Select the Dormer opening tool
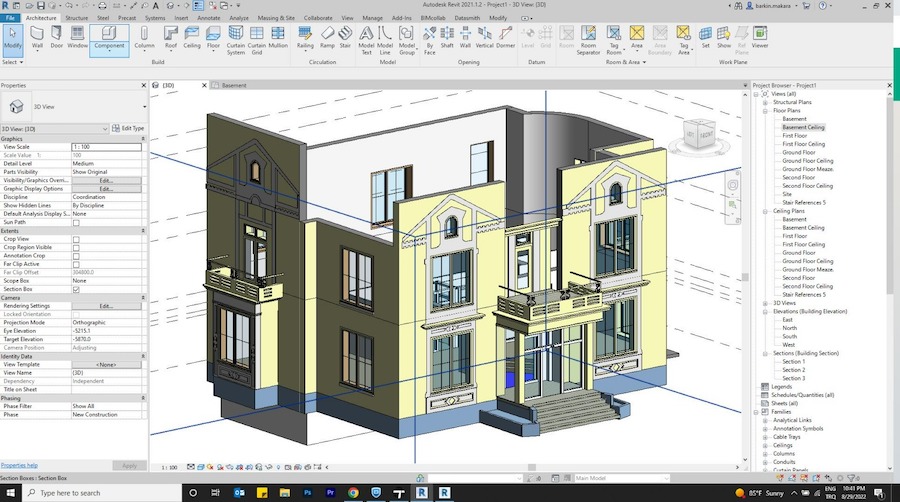Image resolution: width=900 pixels, height=502 pixels. click(x=505, y=38)
